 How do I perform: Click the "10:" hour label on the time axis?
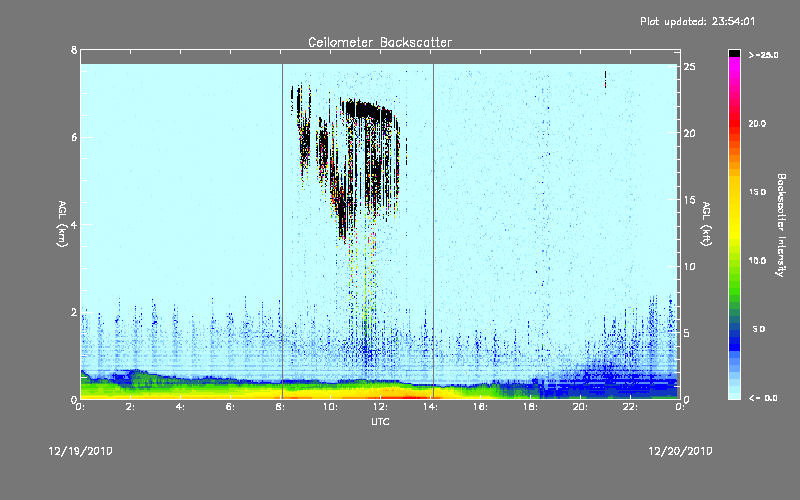click(330, 407)
